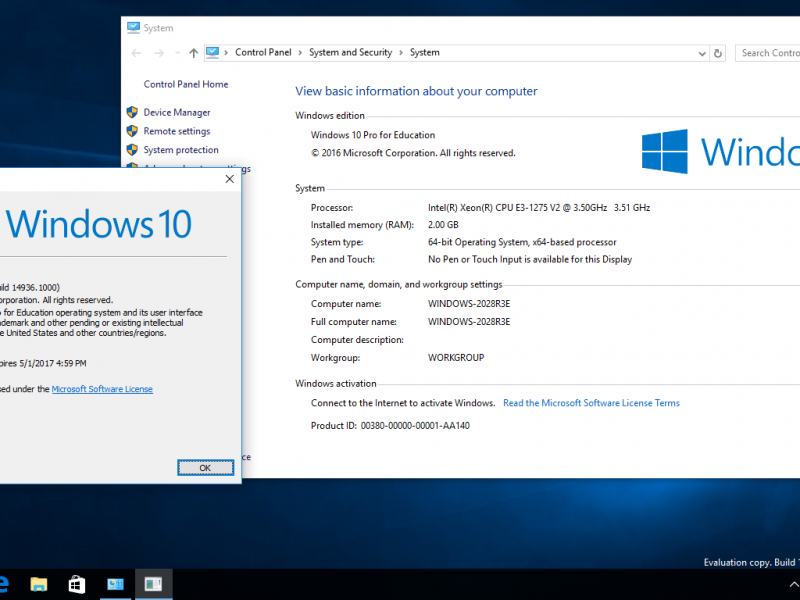Viewport: 800px width, 600px height.
Task: Switch to About Windows taskbar item
Action: click(x=154, y=584)
